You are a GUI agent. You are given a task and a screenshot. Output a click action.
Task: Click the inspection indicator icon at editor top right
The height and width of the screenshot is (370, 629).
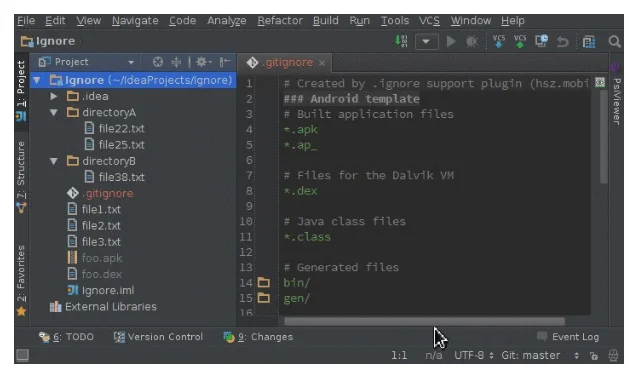[x=600, y=83]
